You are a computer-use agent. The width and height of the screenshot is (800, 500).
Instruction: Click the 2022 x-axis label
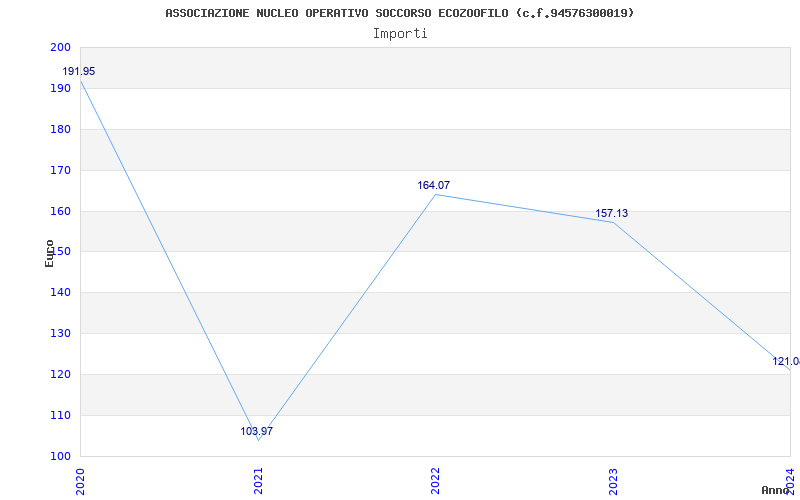(x=435, y=481)
